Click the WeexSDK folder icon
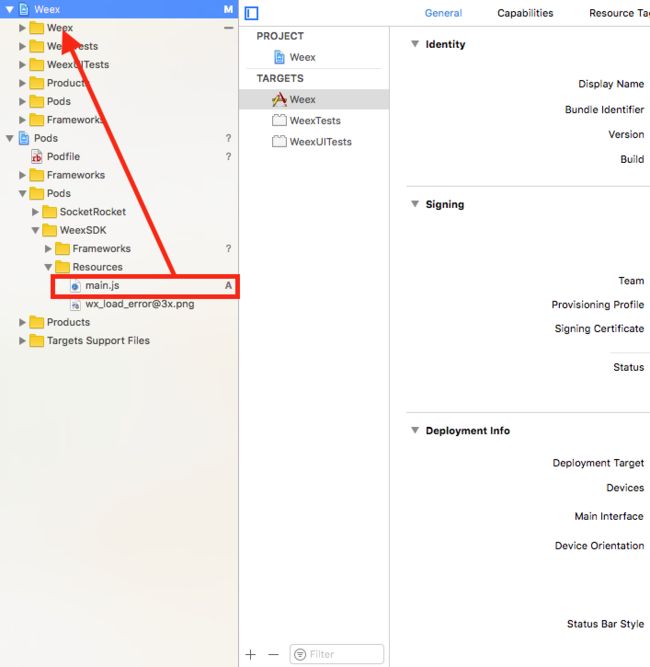 (x=49, y=230)
